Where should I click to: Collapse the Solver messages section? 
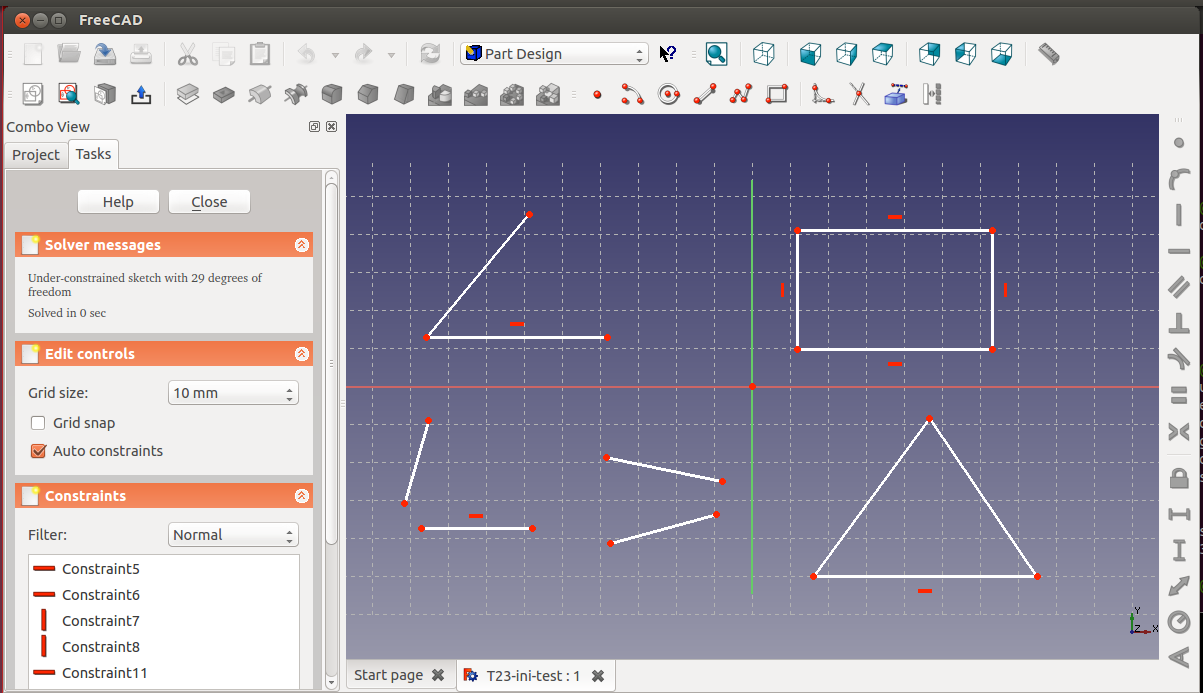click(x=301, y=245)
